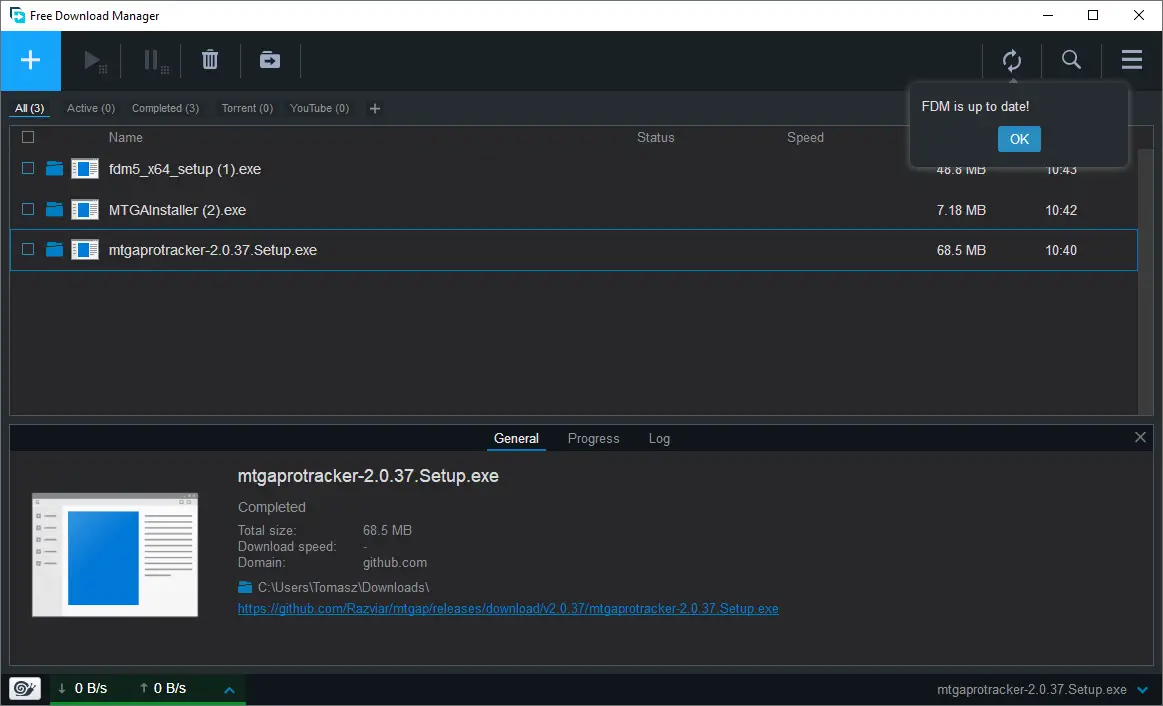Close the details panel with X
The width and height of the screenshot is (1163, 706).
[1140, 438]
